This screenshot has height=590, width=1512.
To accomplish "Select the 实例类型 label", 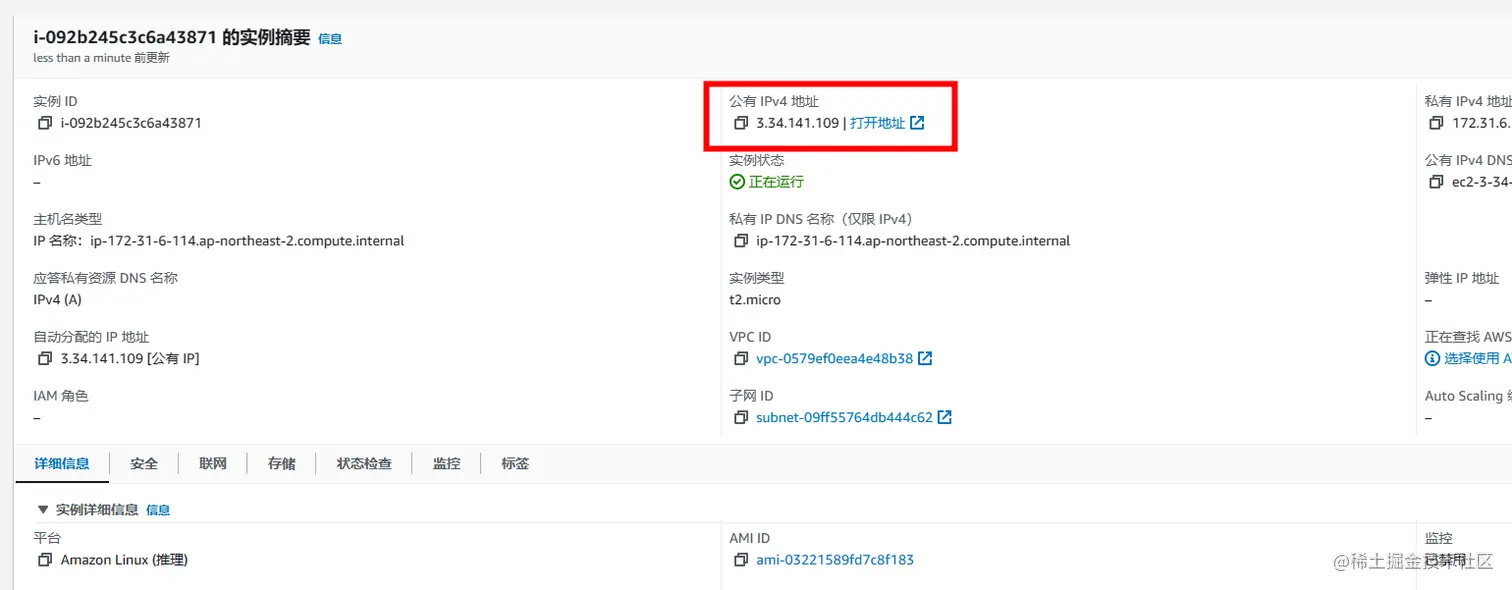I will point(757,278).
